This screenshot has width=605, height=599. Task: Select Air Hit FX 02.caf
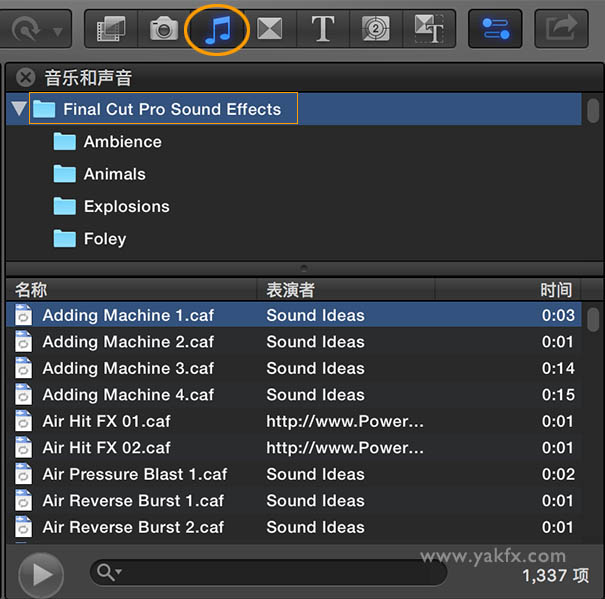click(294, 448)
